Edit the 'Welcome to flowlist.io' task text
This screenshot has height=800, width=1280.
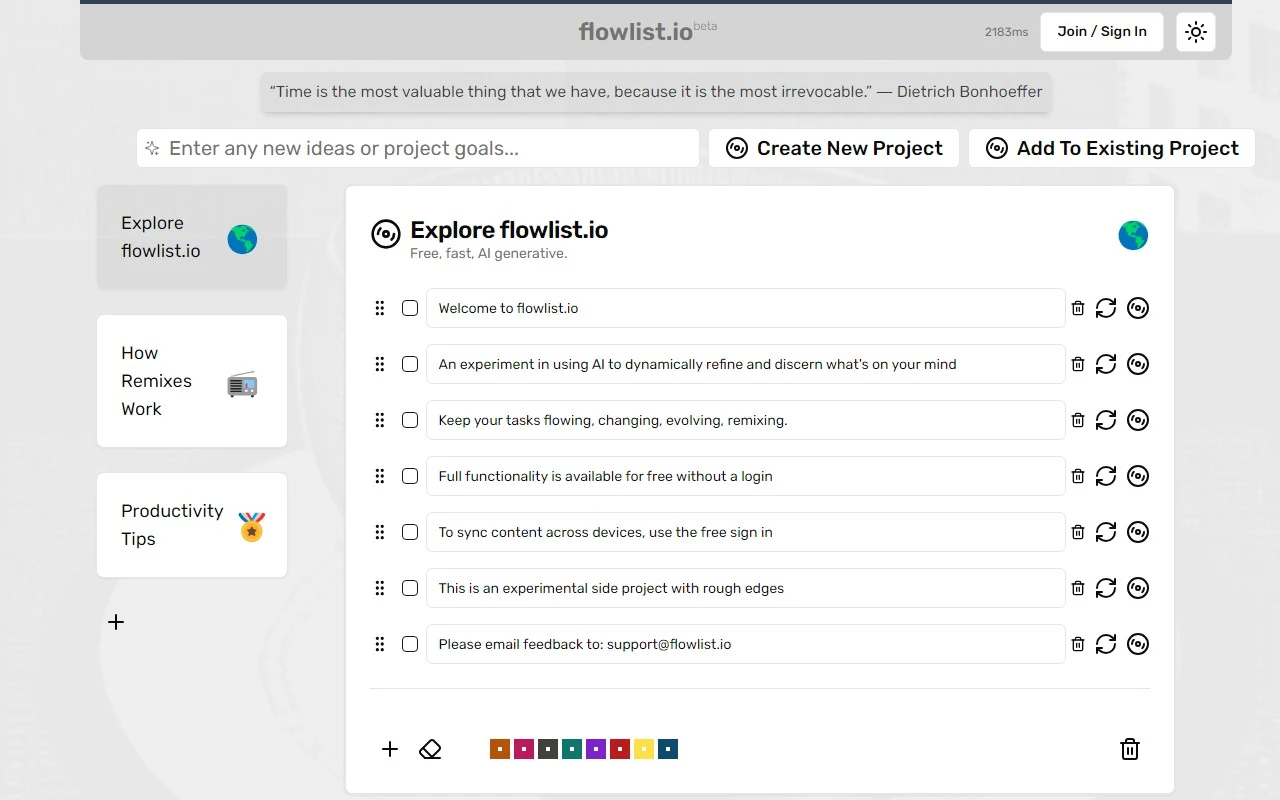pos(746,308)
